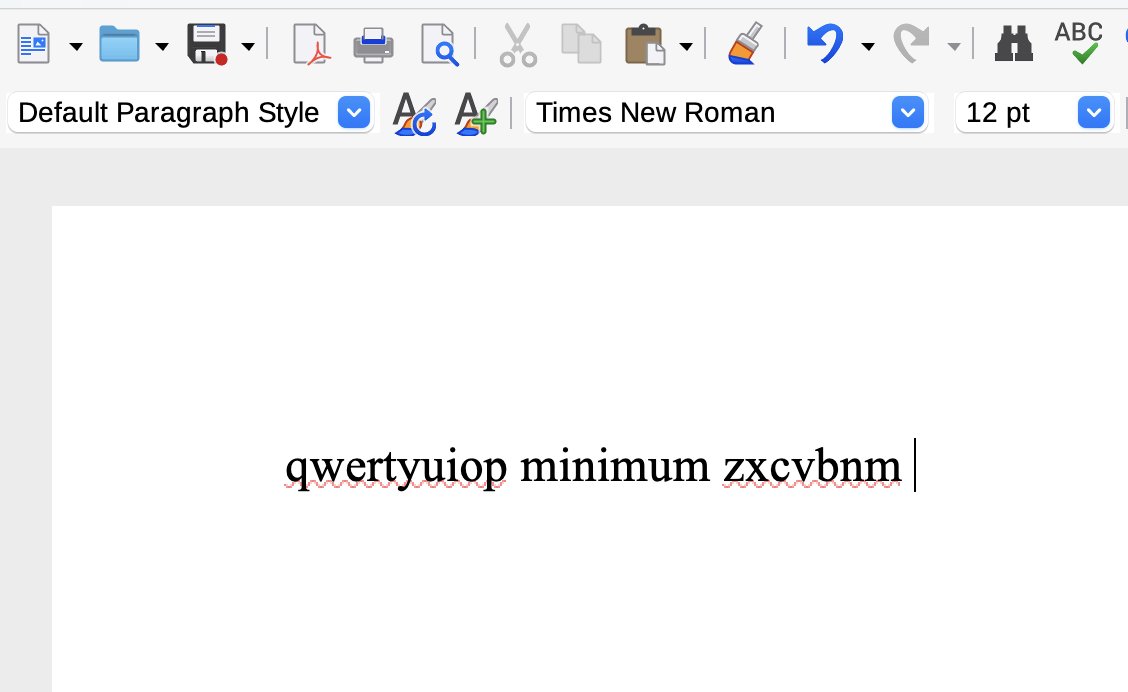Click inside the text after zxcvbnm
Screen dimensions: 1128x692
point(913,466)
